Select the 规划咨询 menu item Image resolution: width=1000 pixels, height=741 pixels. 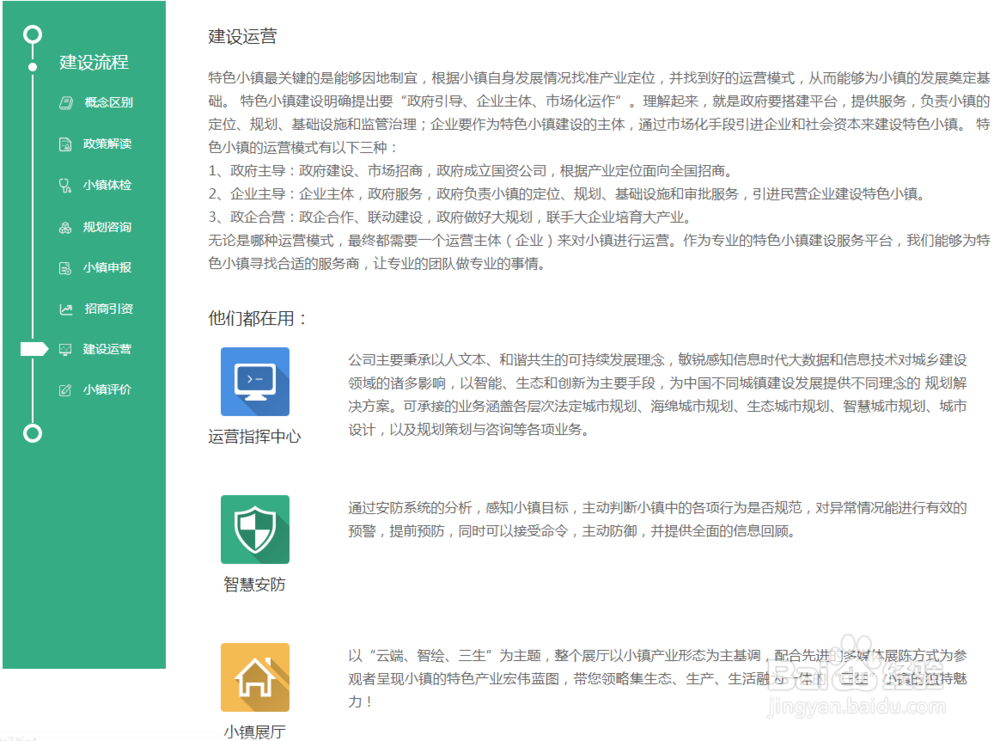pos(107,228)
